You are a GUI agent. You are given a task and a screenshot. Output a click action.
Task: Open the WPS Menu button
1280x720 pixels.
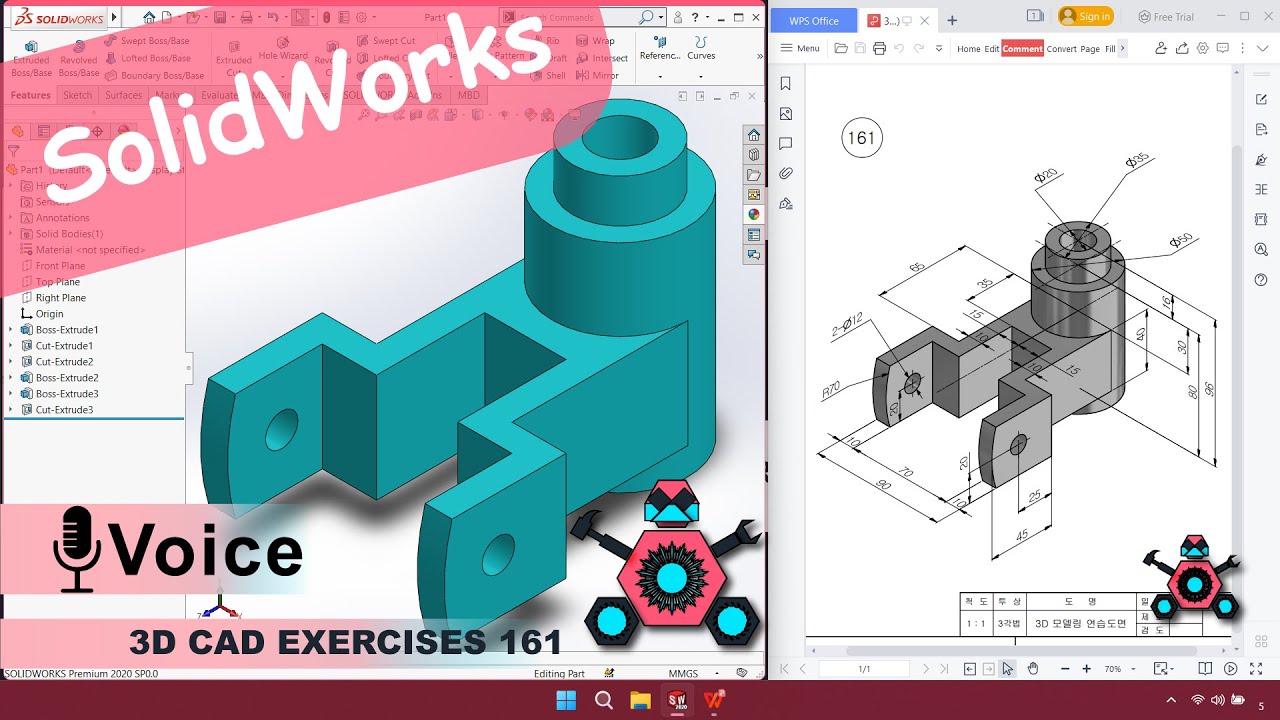[x=800, y=48]
